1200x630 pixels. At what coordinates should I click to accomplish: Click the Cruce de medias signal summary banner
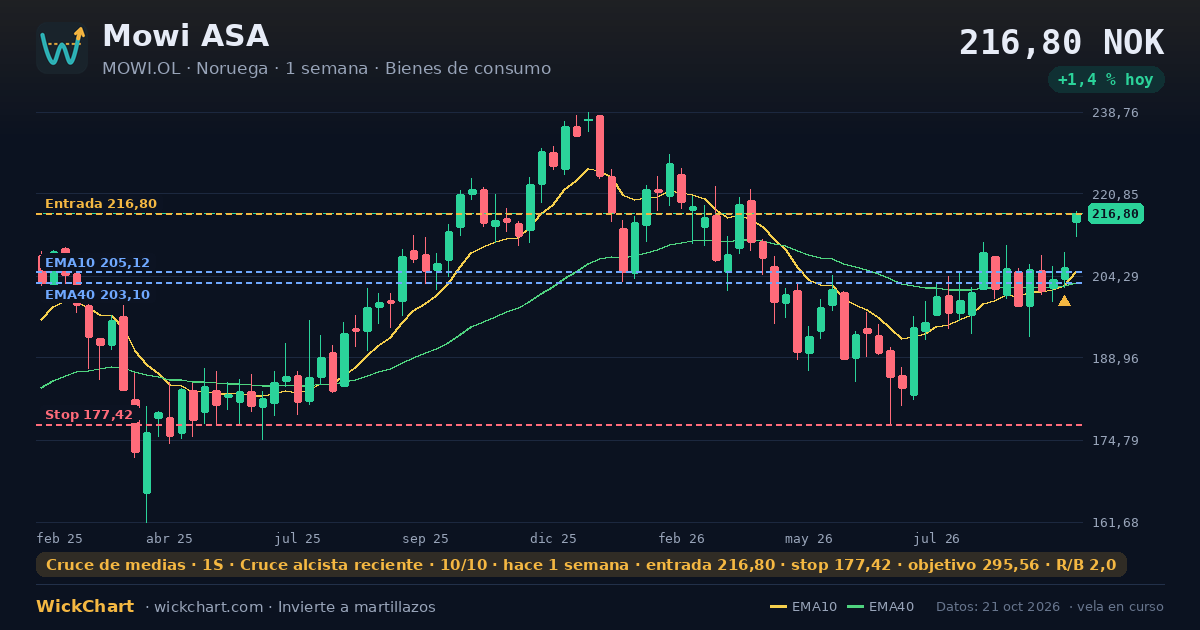[x=581, y=565]
